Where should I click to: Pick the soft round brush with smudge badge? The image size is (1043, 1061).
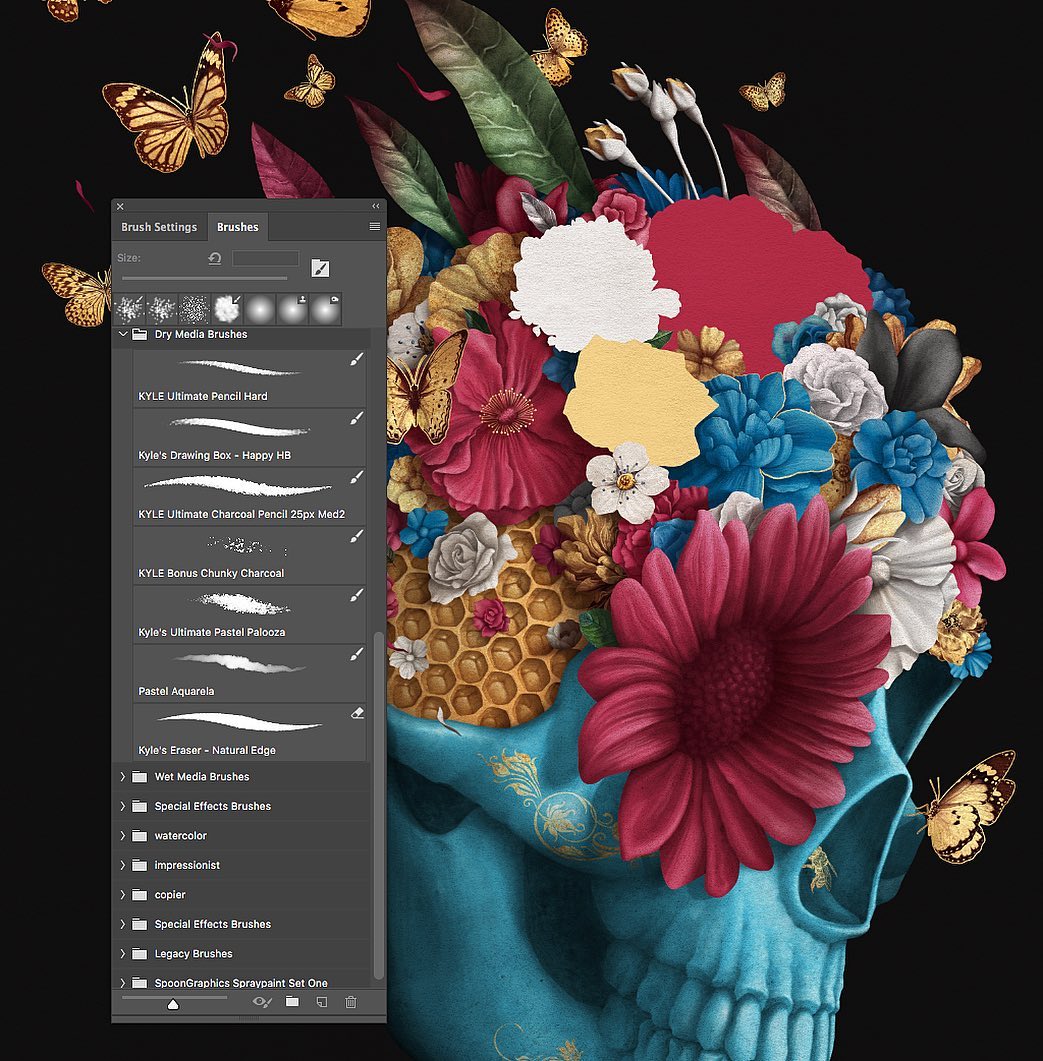[326, 309]
